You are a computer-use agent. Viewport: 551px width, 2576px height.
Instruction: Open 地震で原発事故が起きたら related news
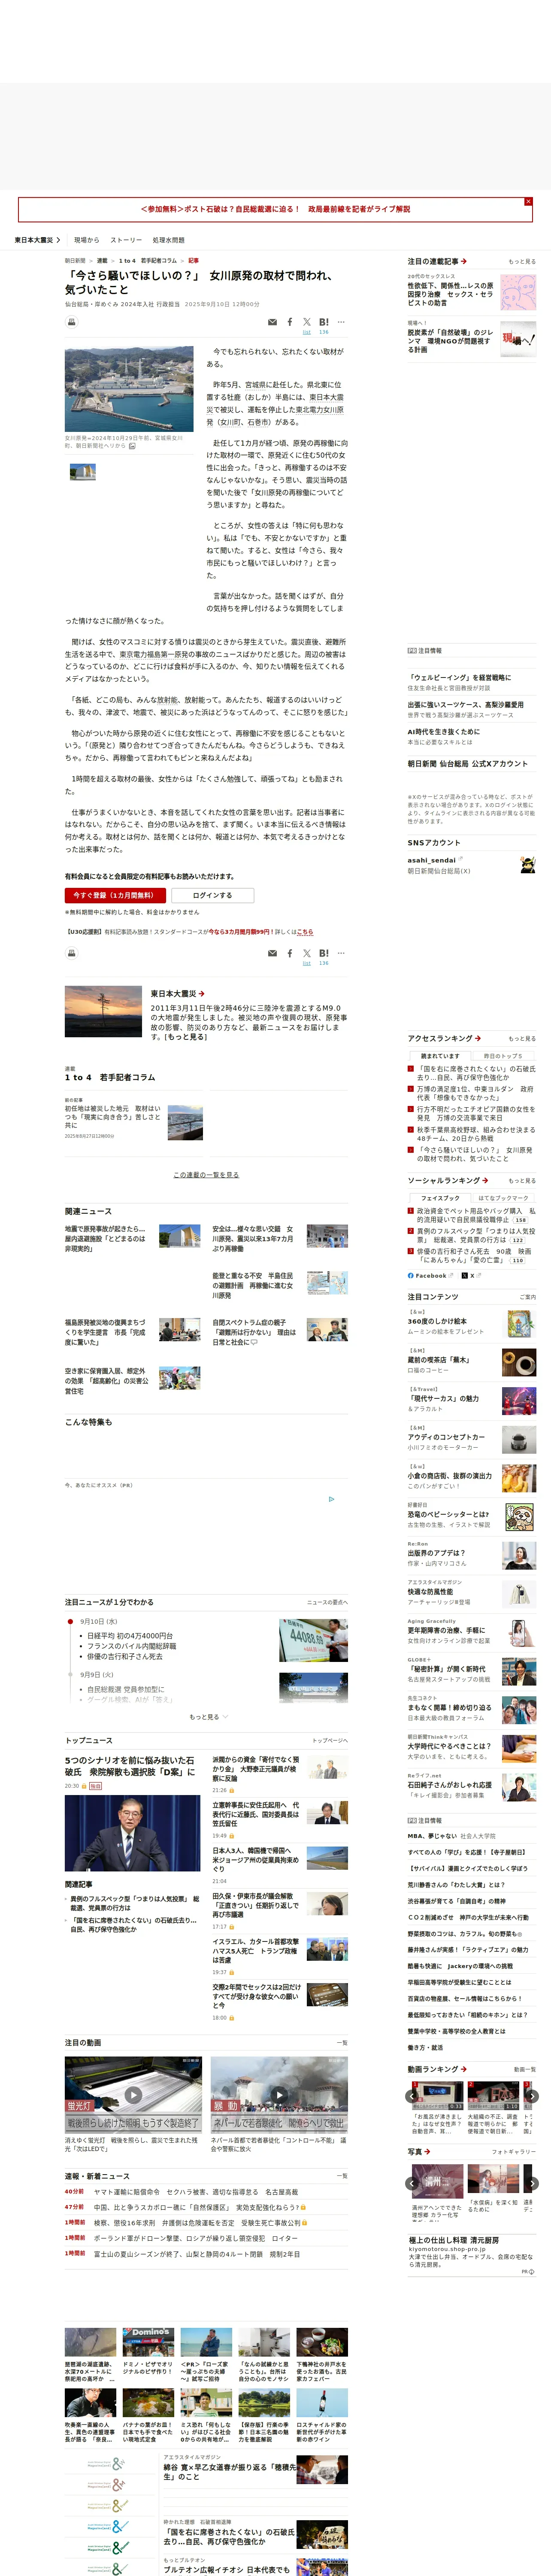click(105, 1238)
